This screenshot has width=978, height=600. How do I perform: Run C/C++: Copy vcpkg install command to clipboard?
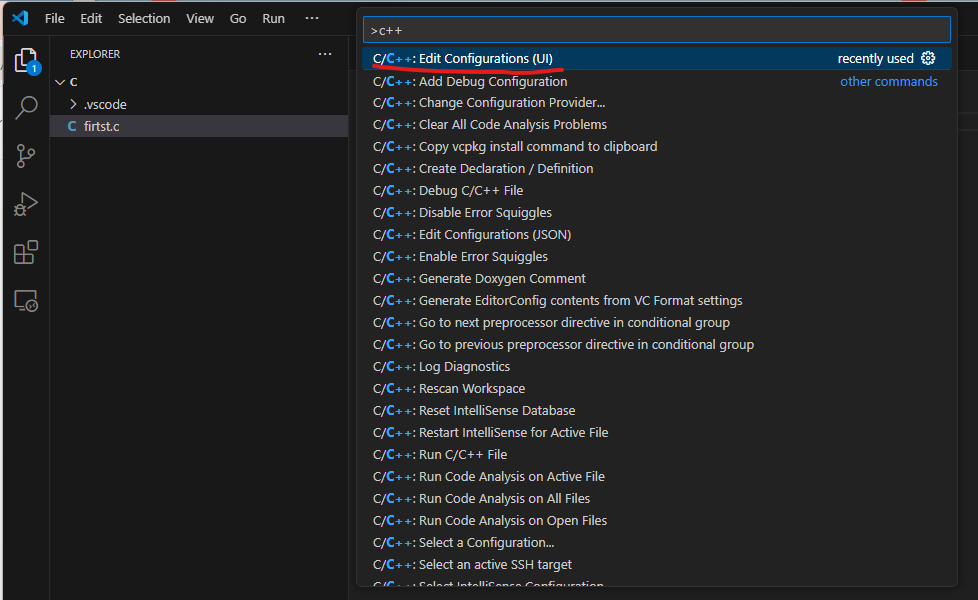(657, 147)
